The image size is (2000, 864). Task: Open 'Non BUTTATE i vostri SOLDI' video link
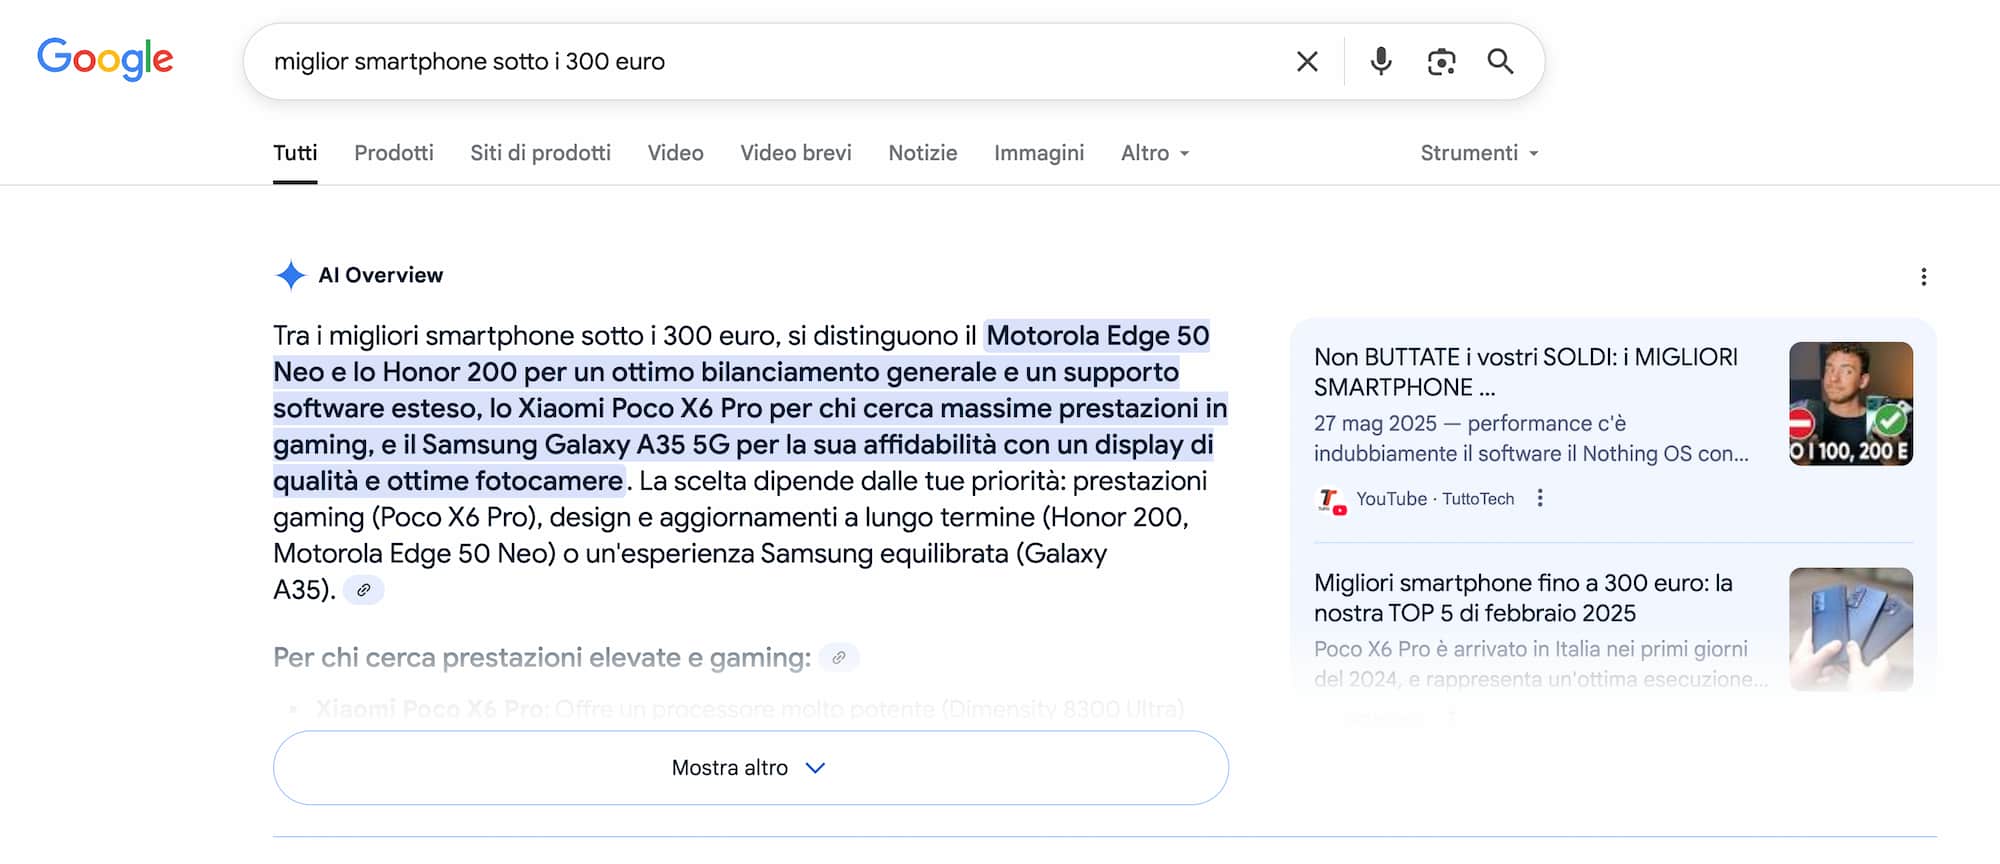click(x=1526, y=372)
